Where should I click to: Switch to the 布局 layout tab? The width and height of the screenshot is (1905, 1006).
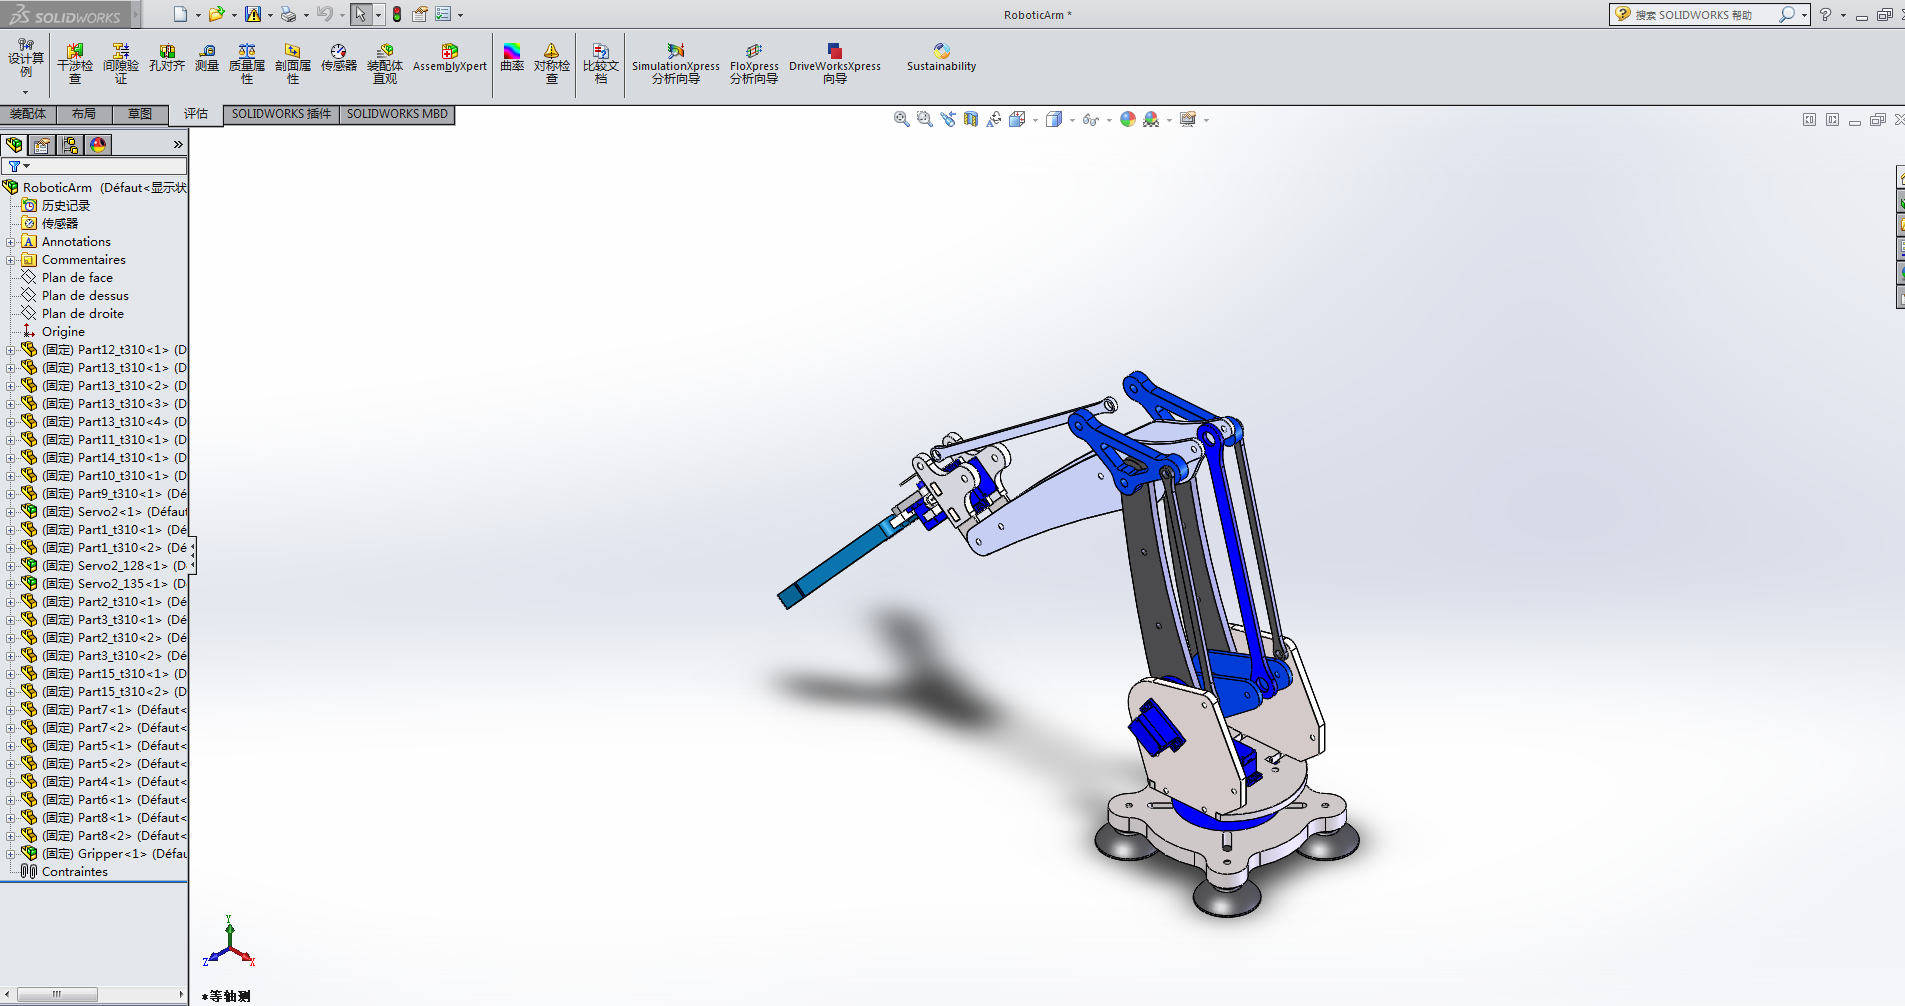(84, 114)
